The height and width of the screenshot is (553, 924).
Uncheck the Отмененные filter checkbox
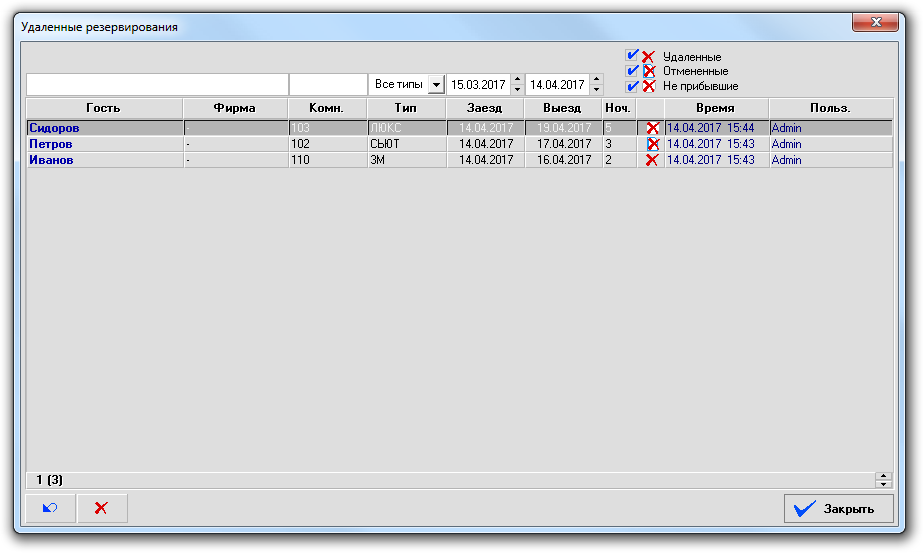pos(632,71)
